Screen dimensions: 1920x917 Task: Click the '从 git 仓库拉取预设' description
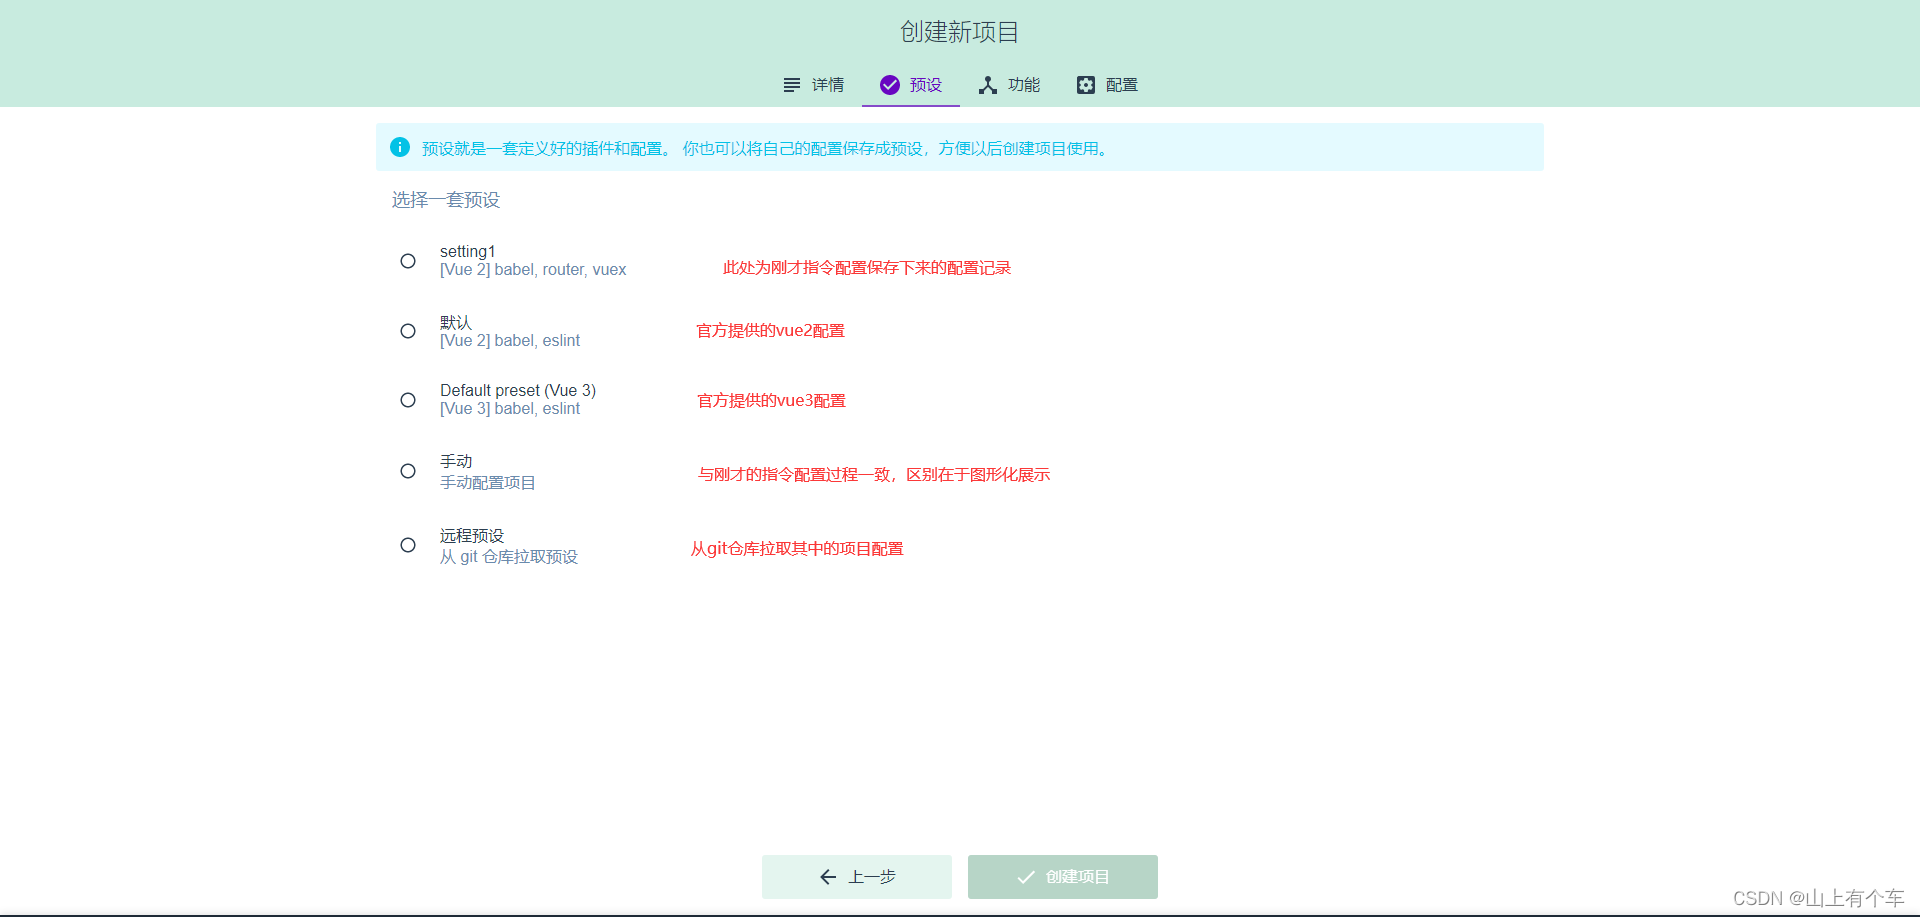click(509, 557)
